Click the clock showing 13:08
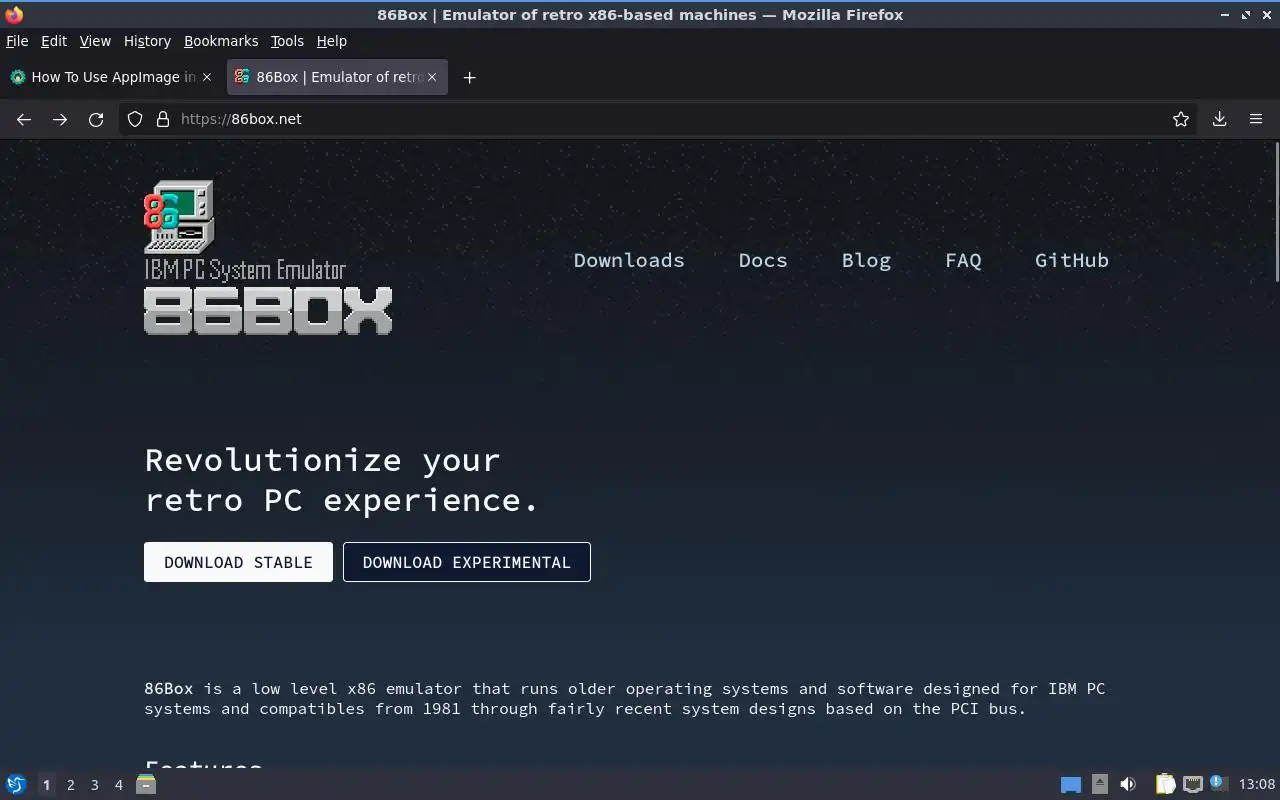Screen dimensions: 1280x800 [x=1257, y=784]
